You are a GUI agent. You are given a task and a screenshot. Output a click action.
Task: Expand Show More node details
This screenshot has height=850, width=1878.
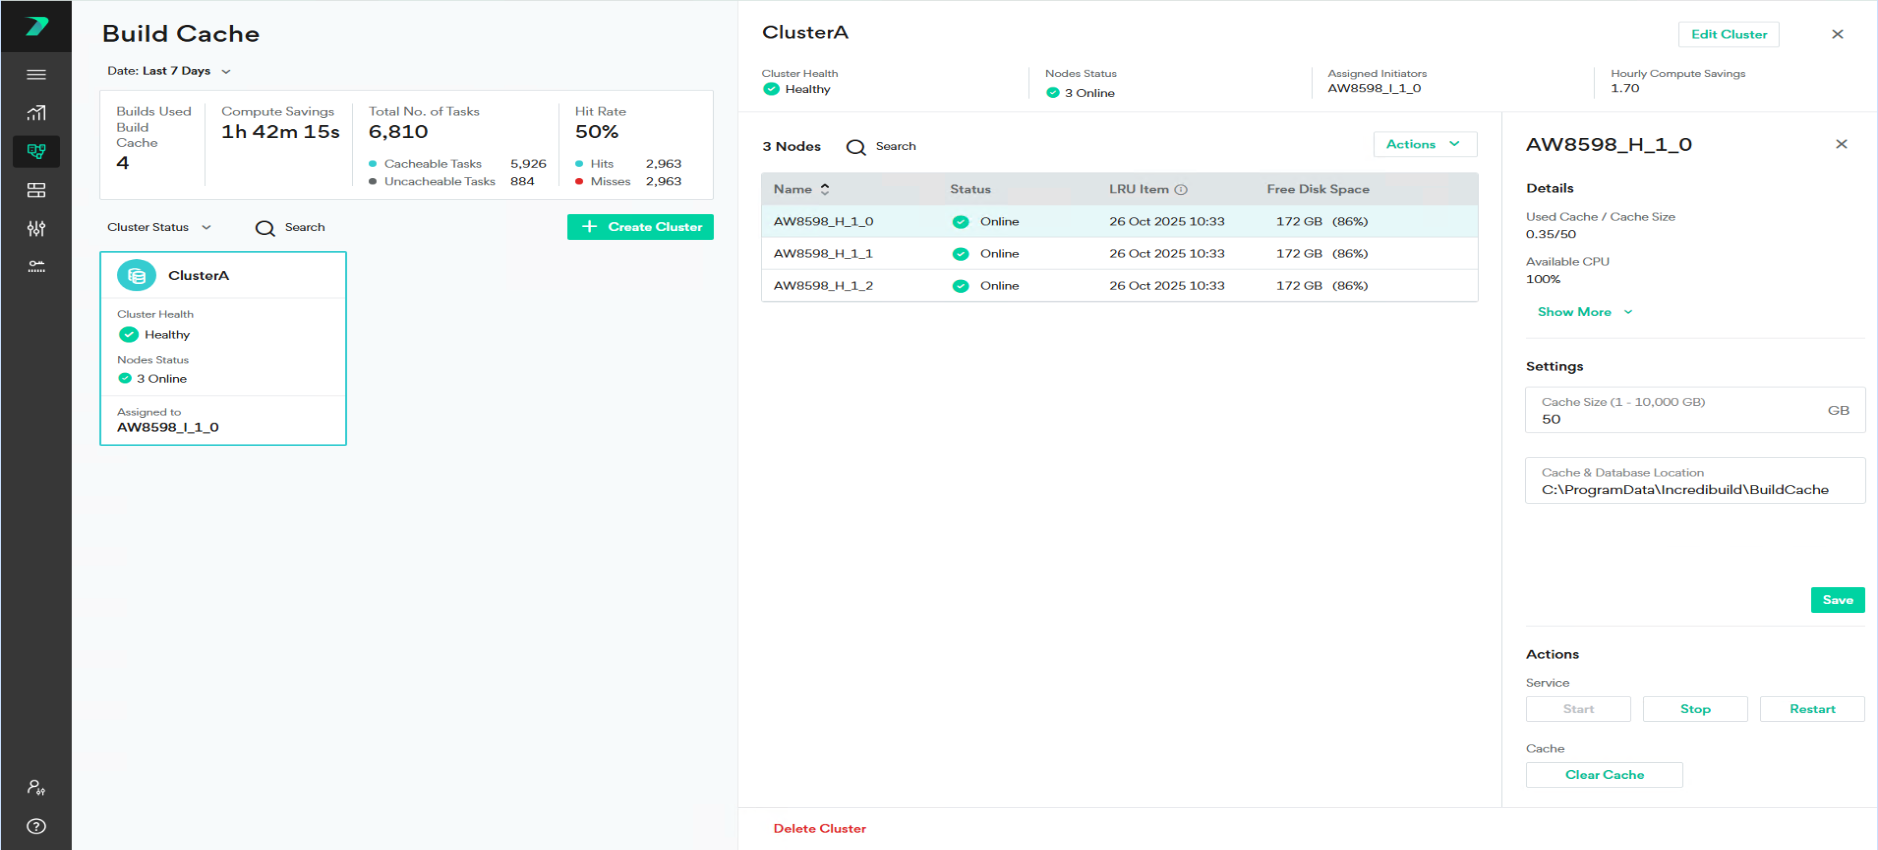(1584, 312)
